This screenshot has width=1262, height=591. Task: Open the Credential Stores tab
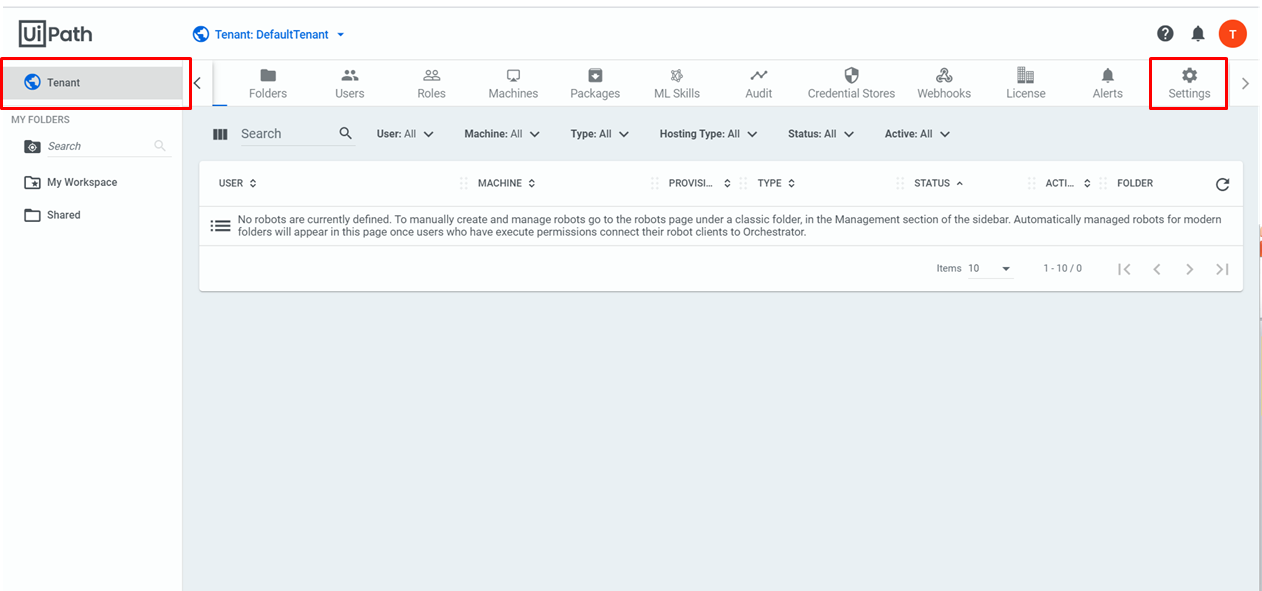(851, 83)
